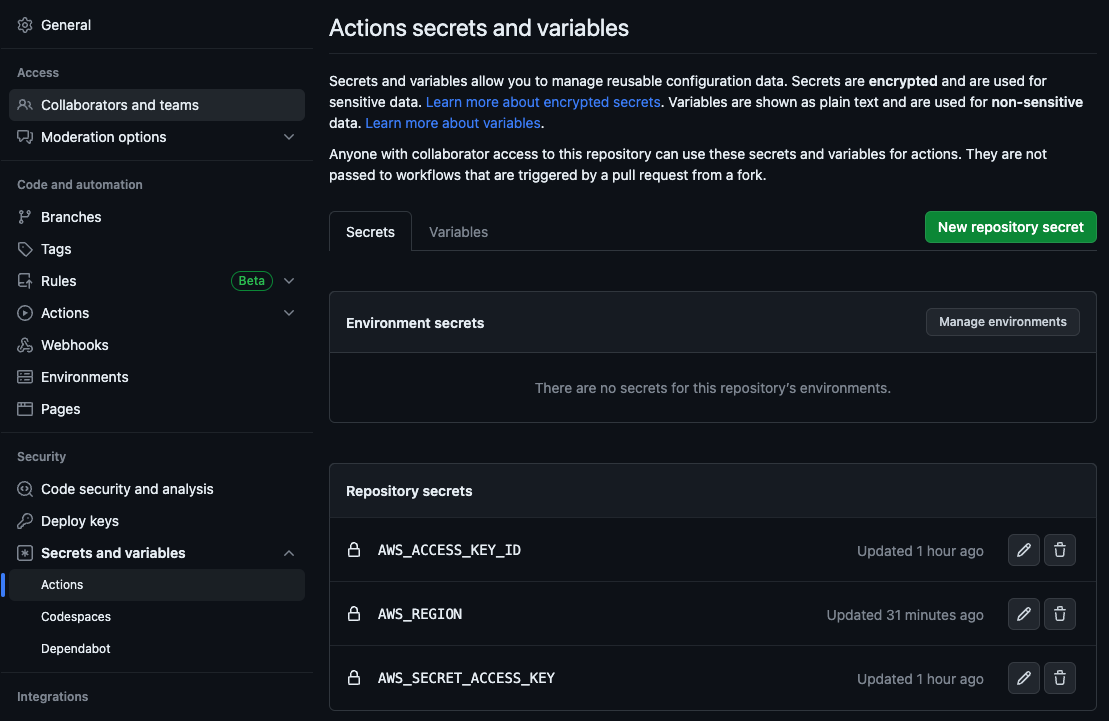
Task: Go to Dependabot secrets page
Action: tap(76, 649)
